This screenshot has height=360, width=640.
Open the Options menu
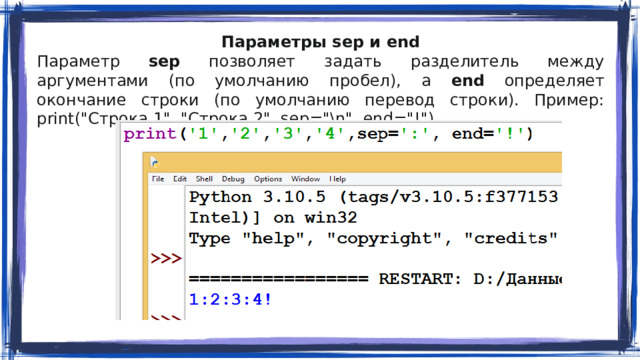(x=268, y=179)
